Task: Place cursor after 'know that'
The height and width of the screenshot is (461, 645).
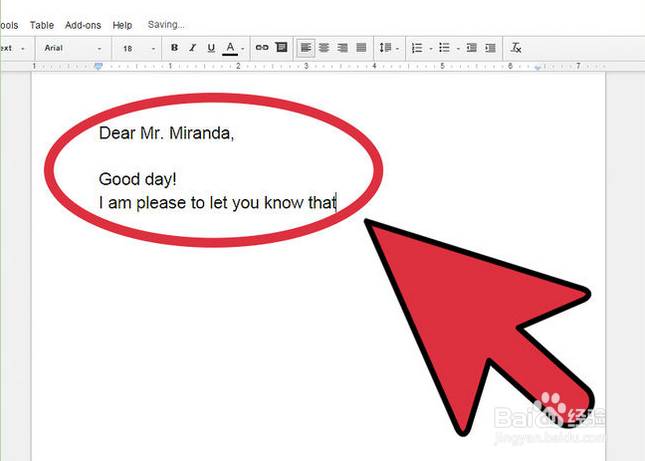Action: point(336,202)
